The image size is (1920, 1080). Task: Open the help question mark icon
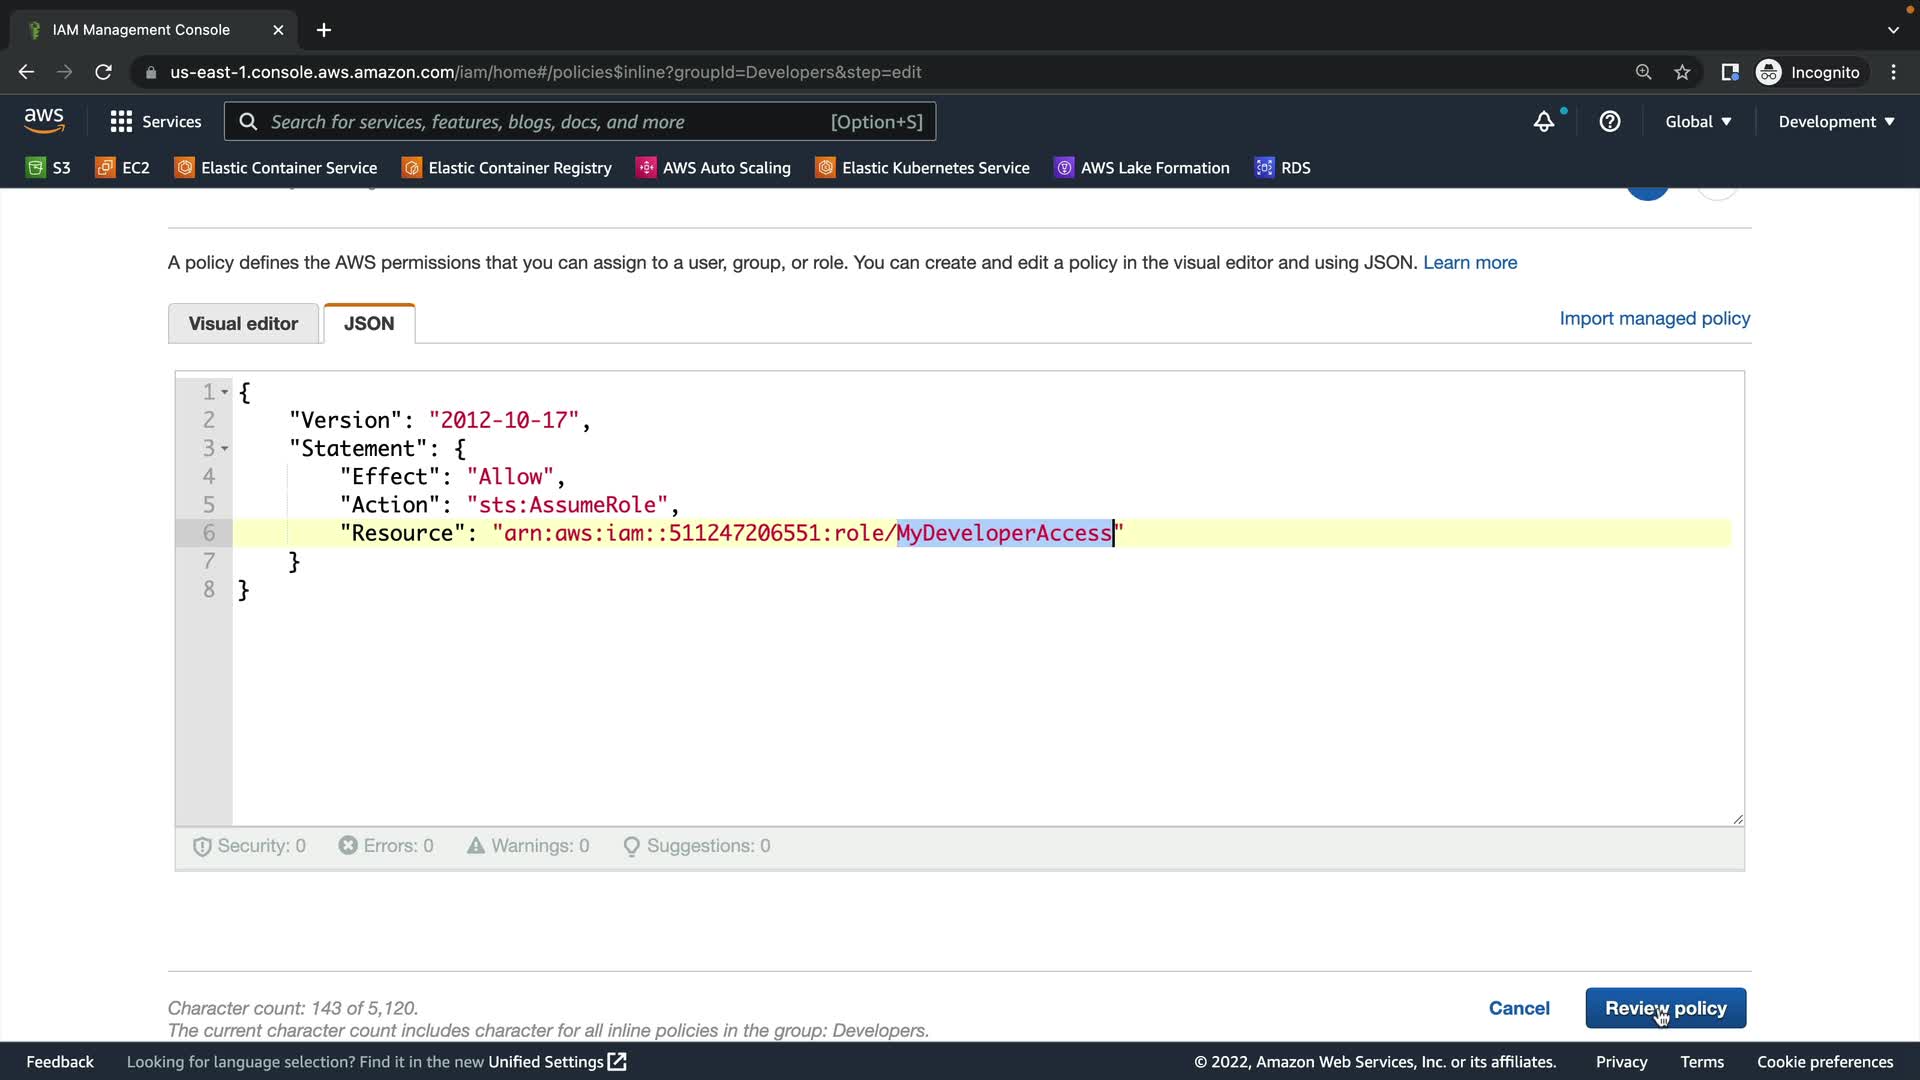pos(1610,122)
